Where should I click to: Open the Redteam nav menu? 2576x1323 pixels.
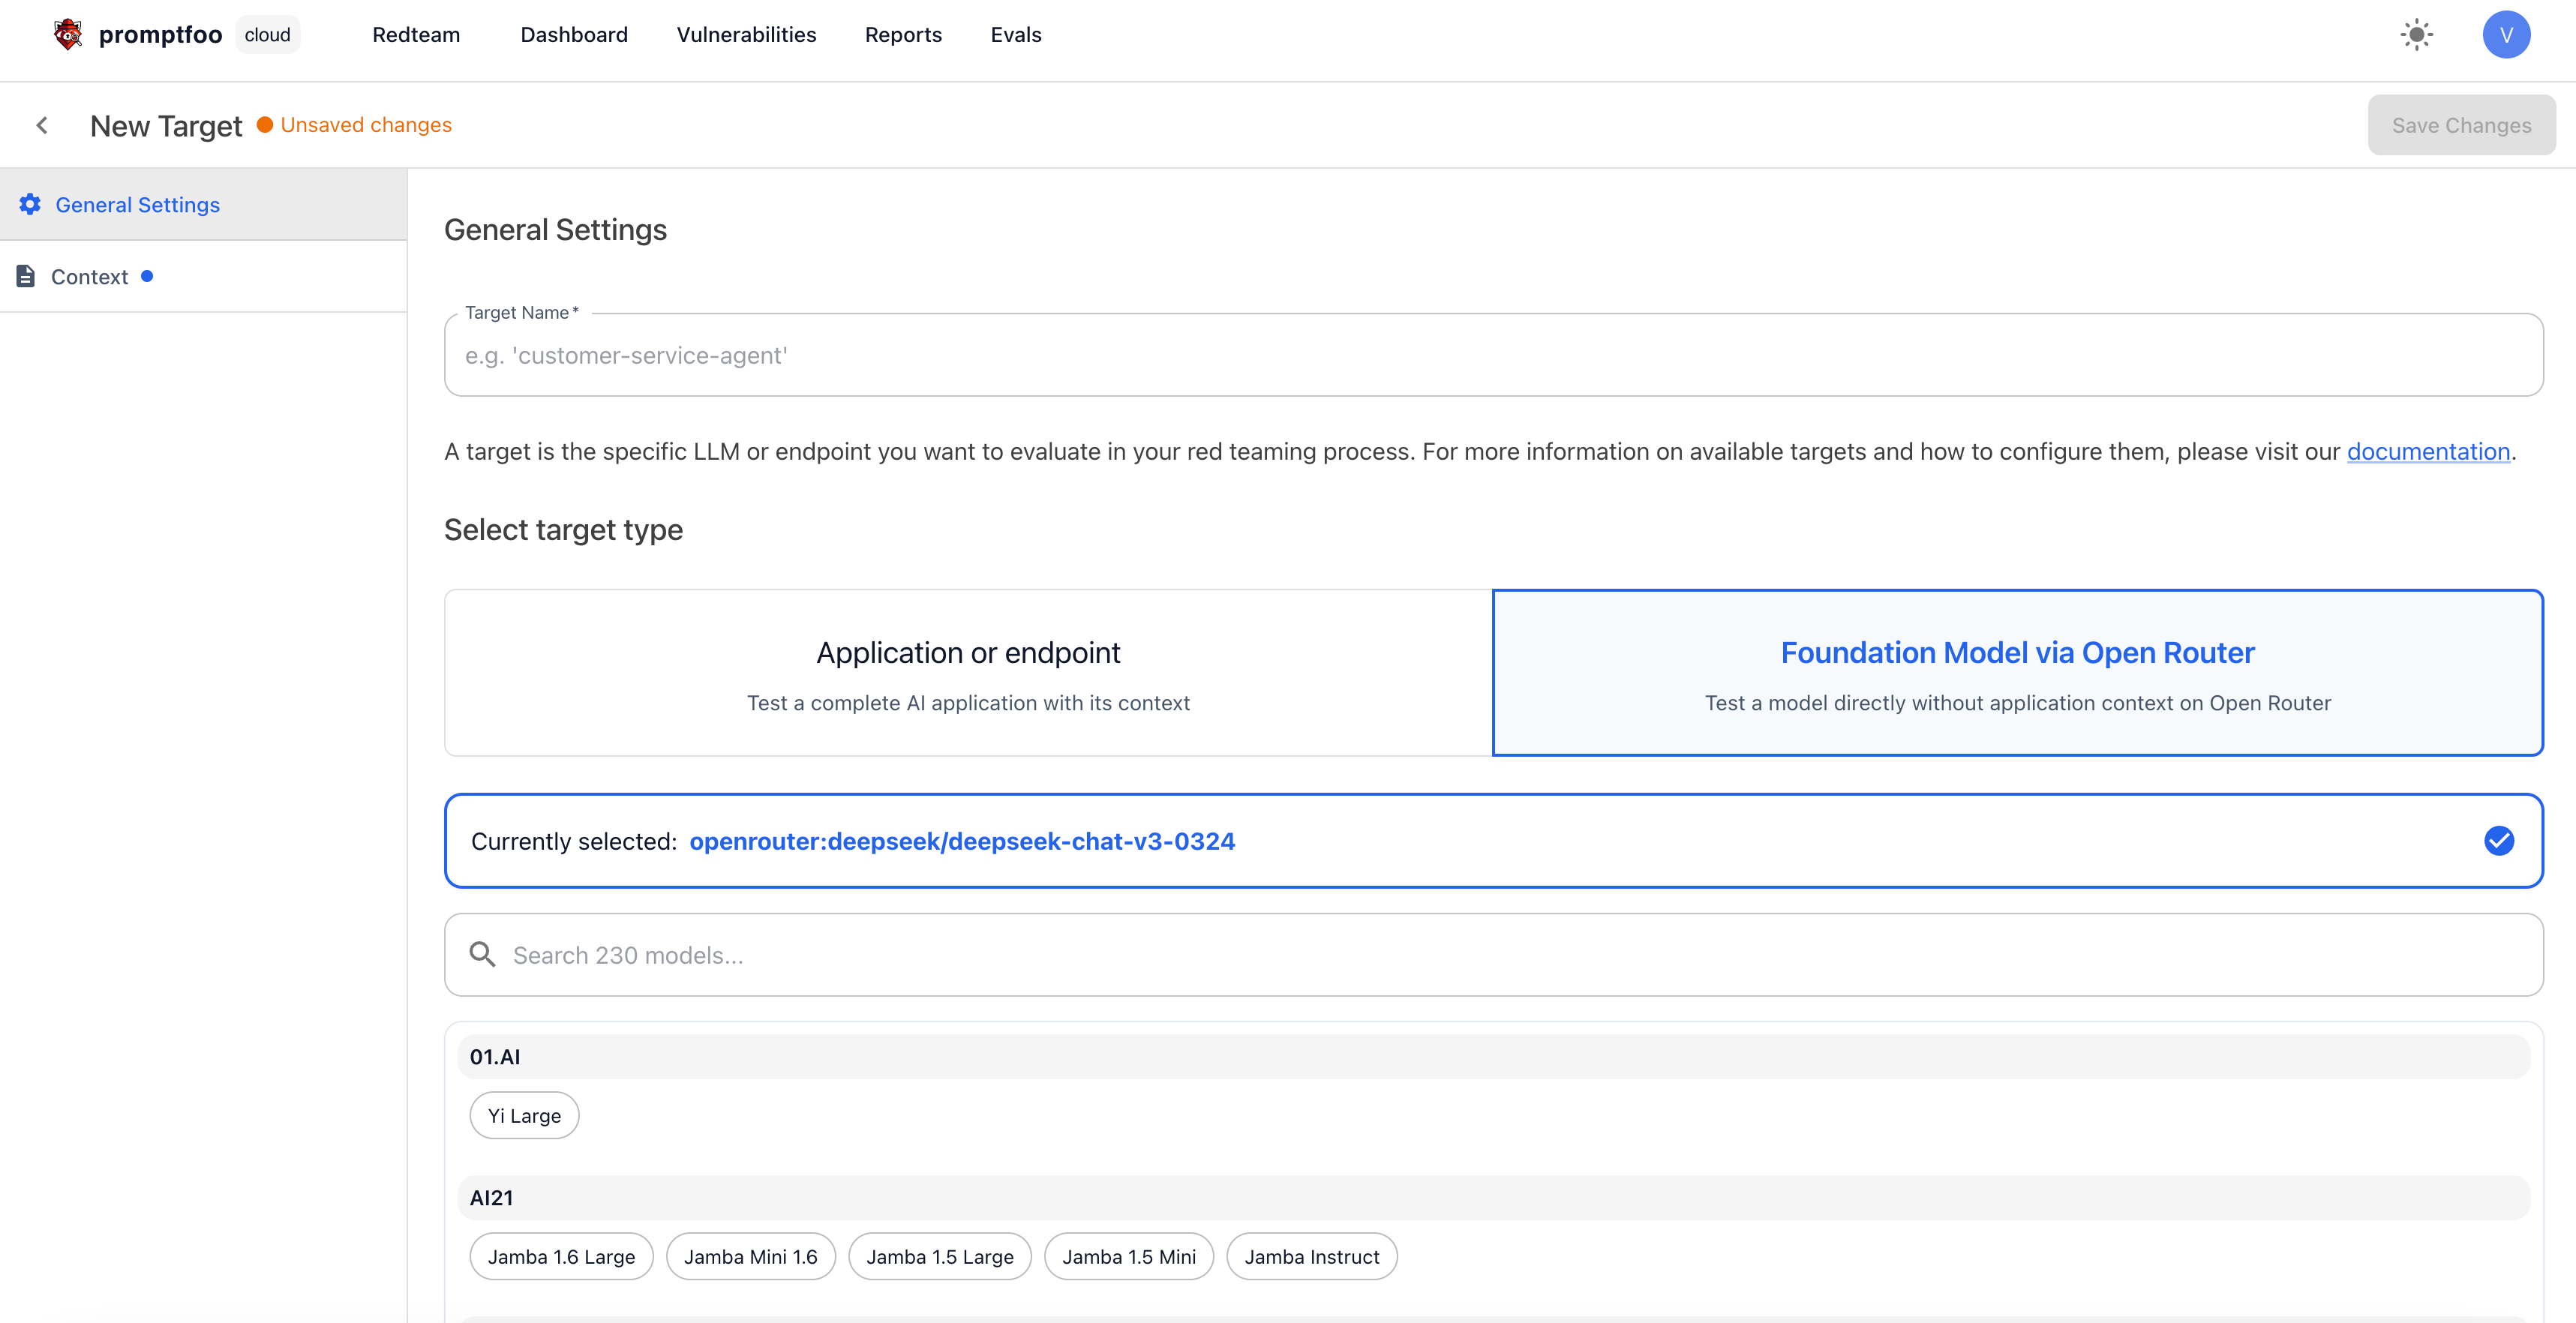[x=416, y=35]
